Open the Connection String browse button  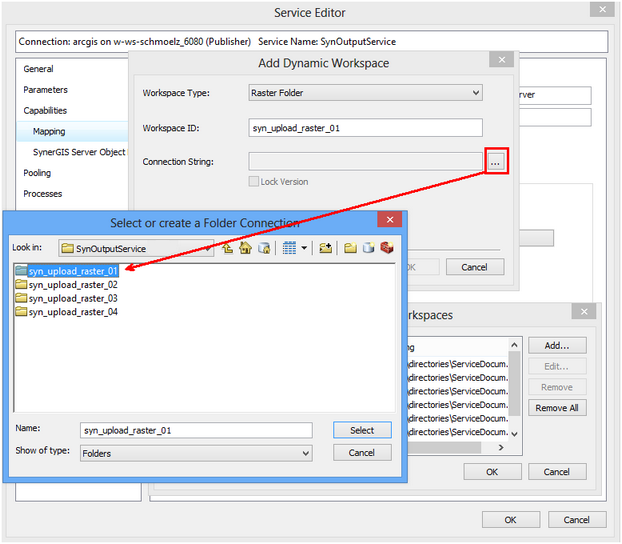(x=497, y=161)
